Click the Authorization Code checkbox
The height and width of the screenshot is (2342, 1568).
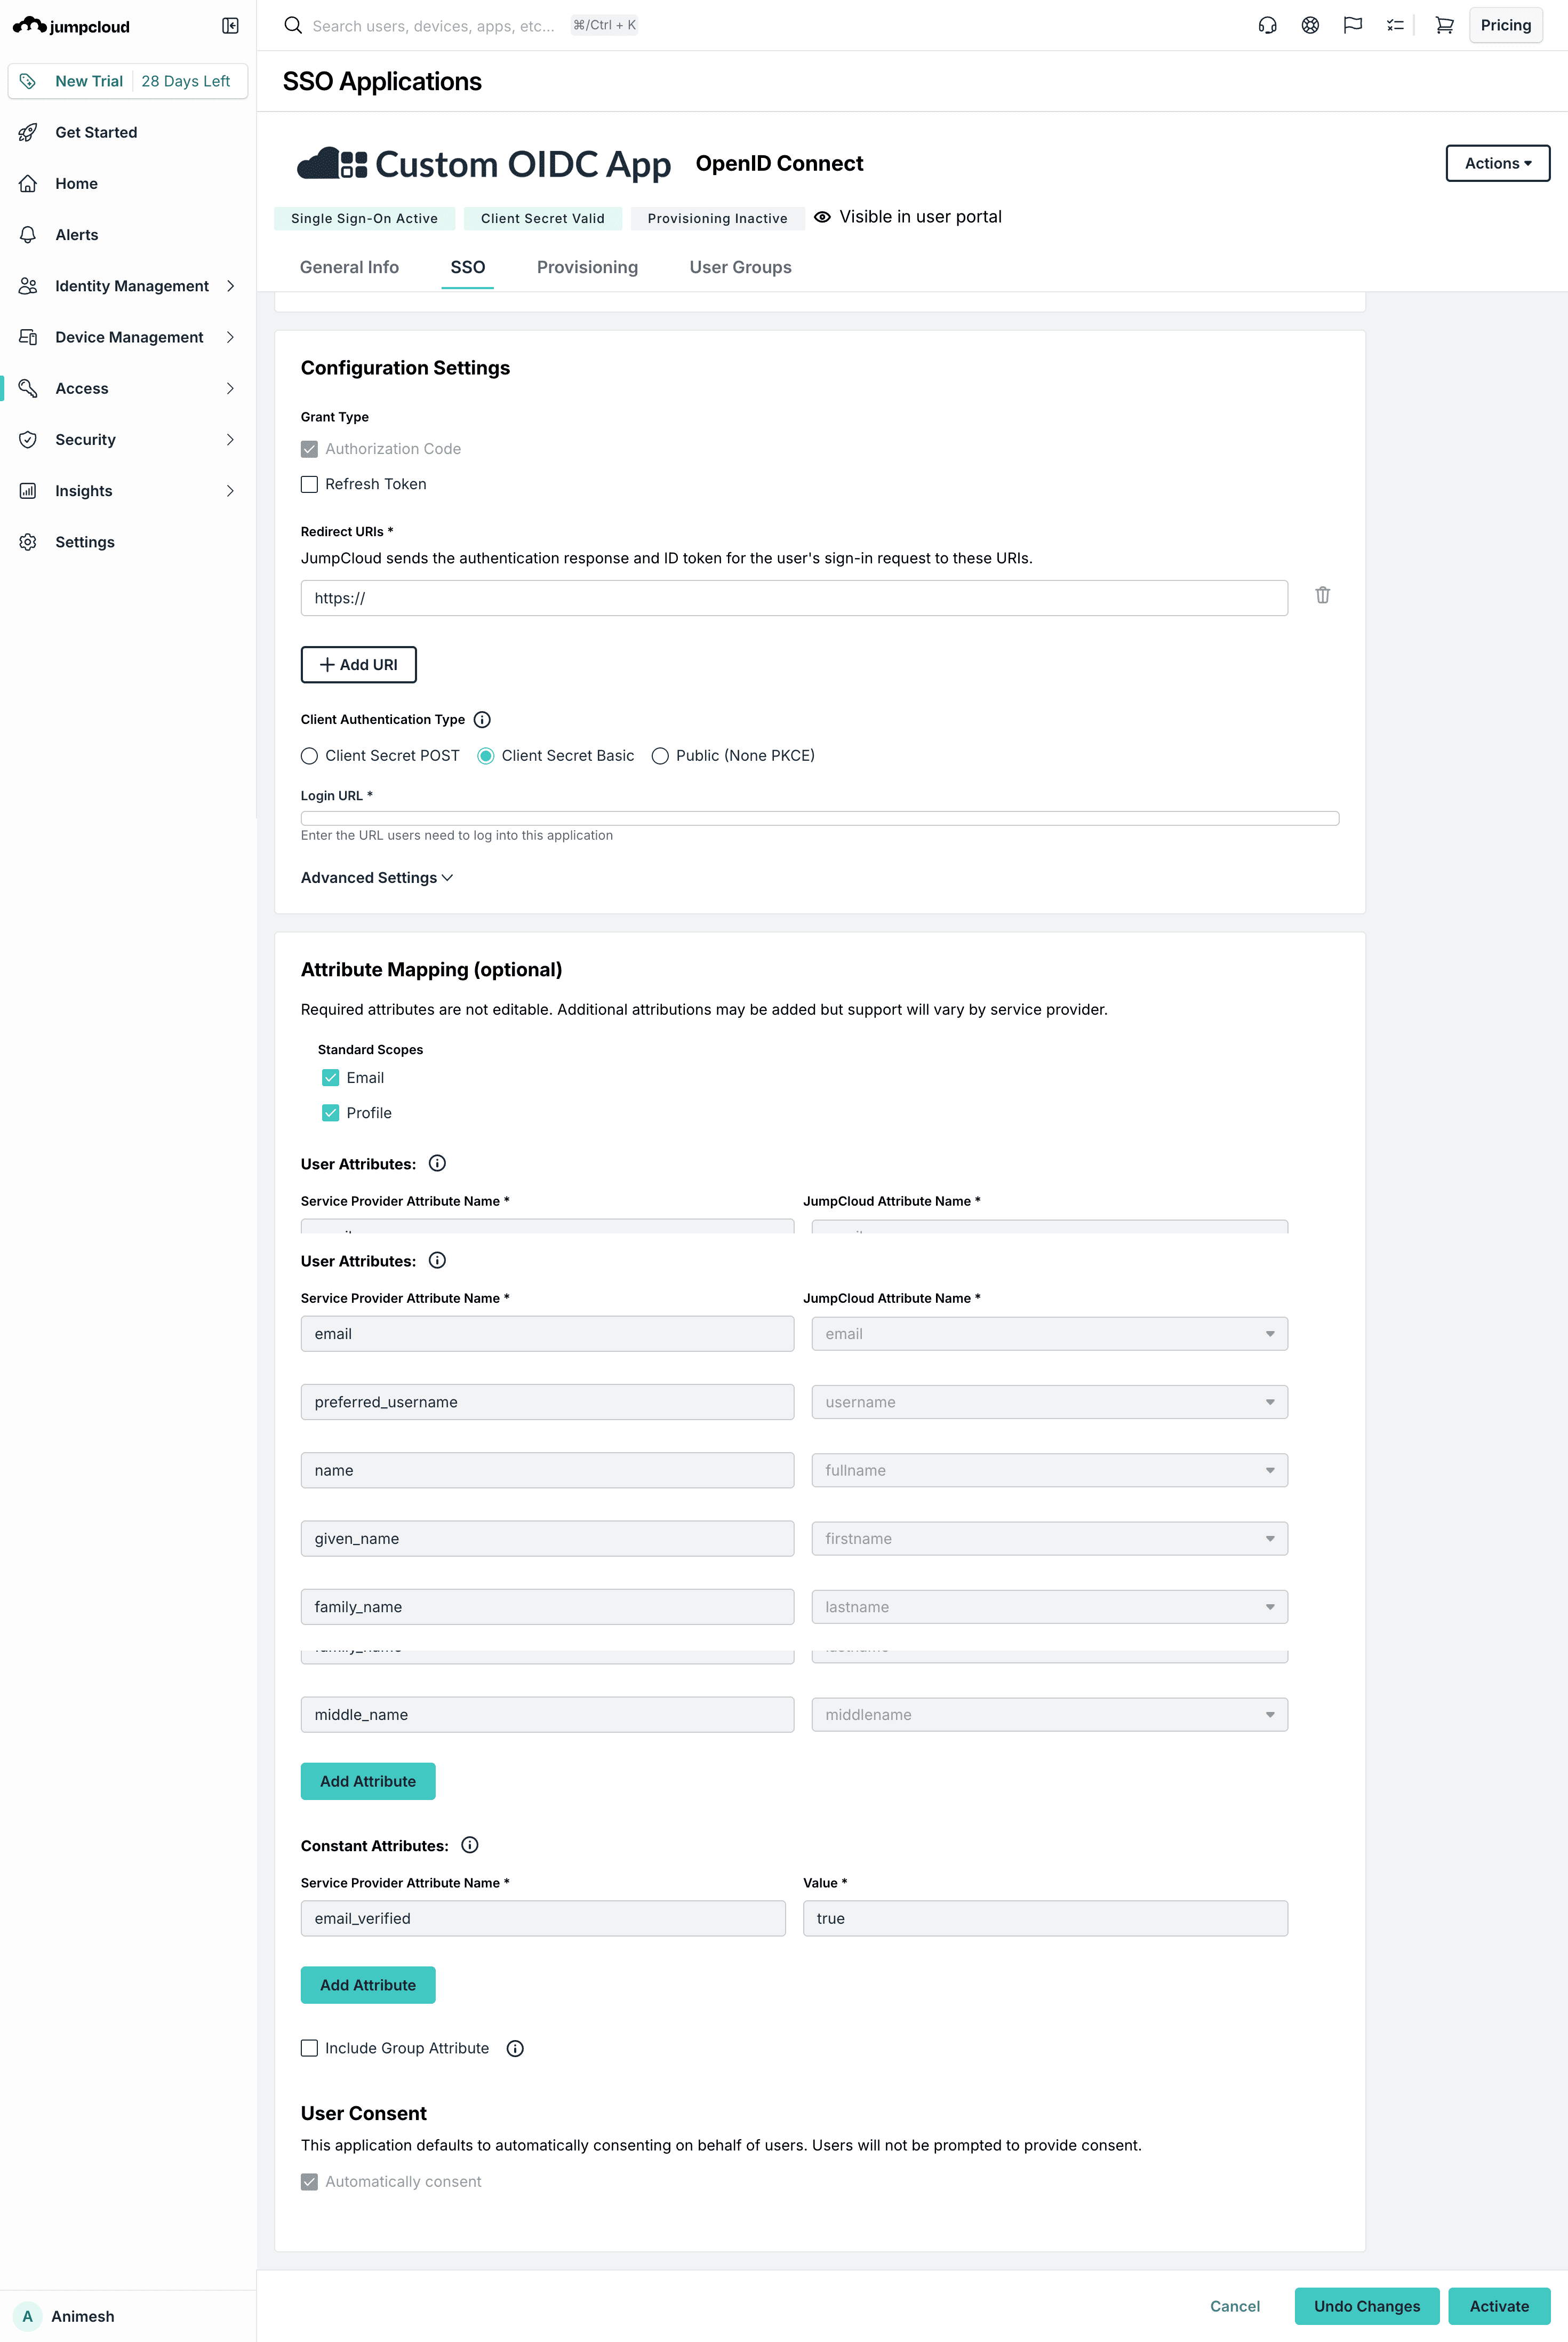309,449
